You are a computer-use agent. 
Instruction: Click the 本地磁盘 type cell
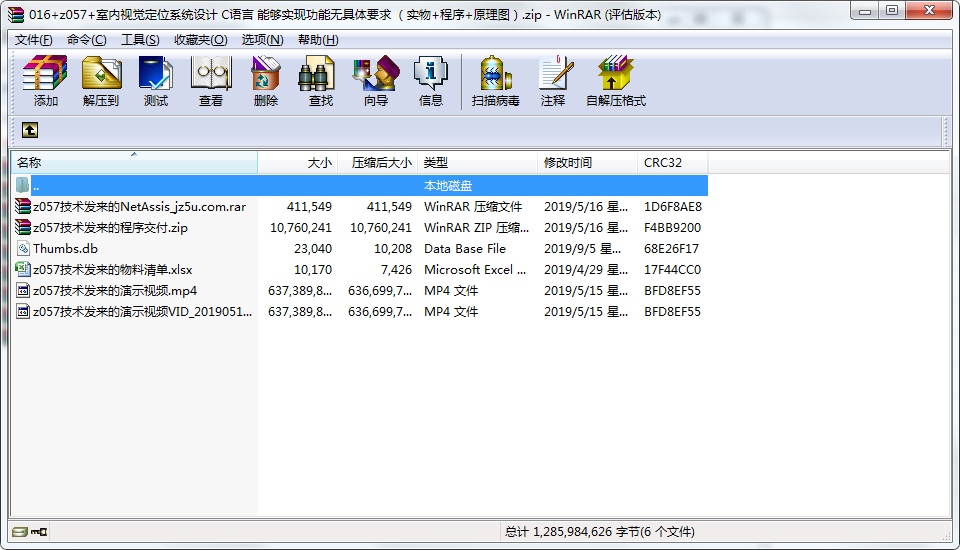click(x=448, y=186)
